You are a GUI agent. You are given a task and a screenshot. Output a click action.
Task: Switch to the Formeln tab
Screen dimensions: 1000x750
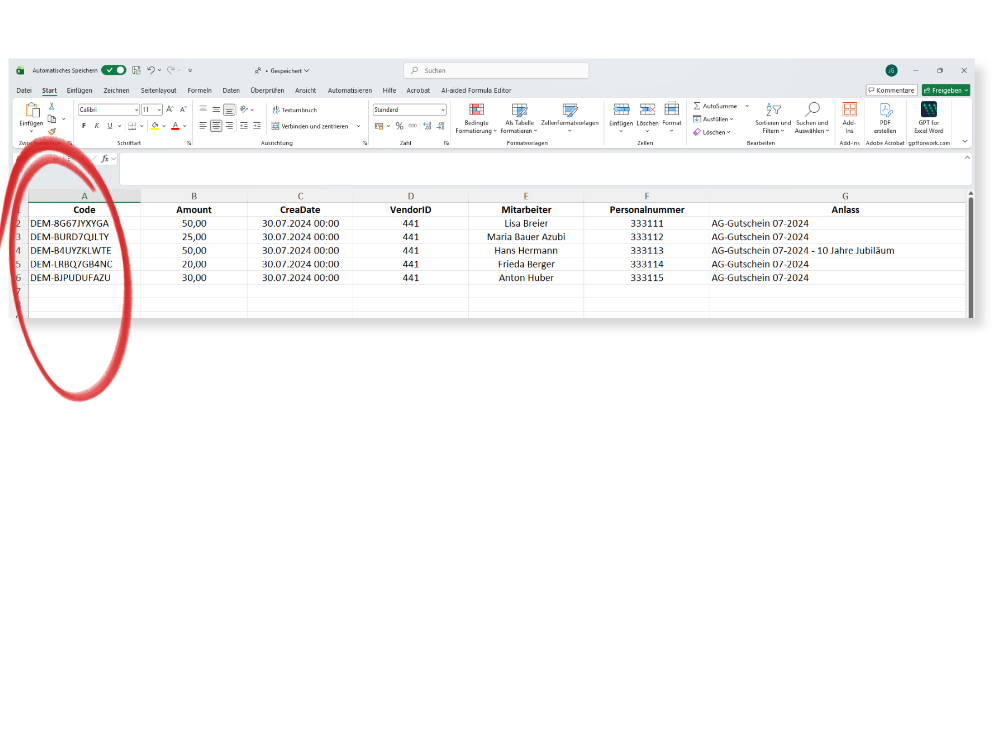click(x=199, y=90)
